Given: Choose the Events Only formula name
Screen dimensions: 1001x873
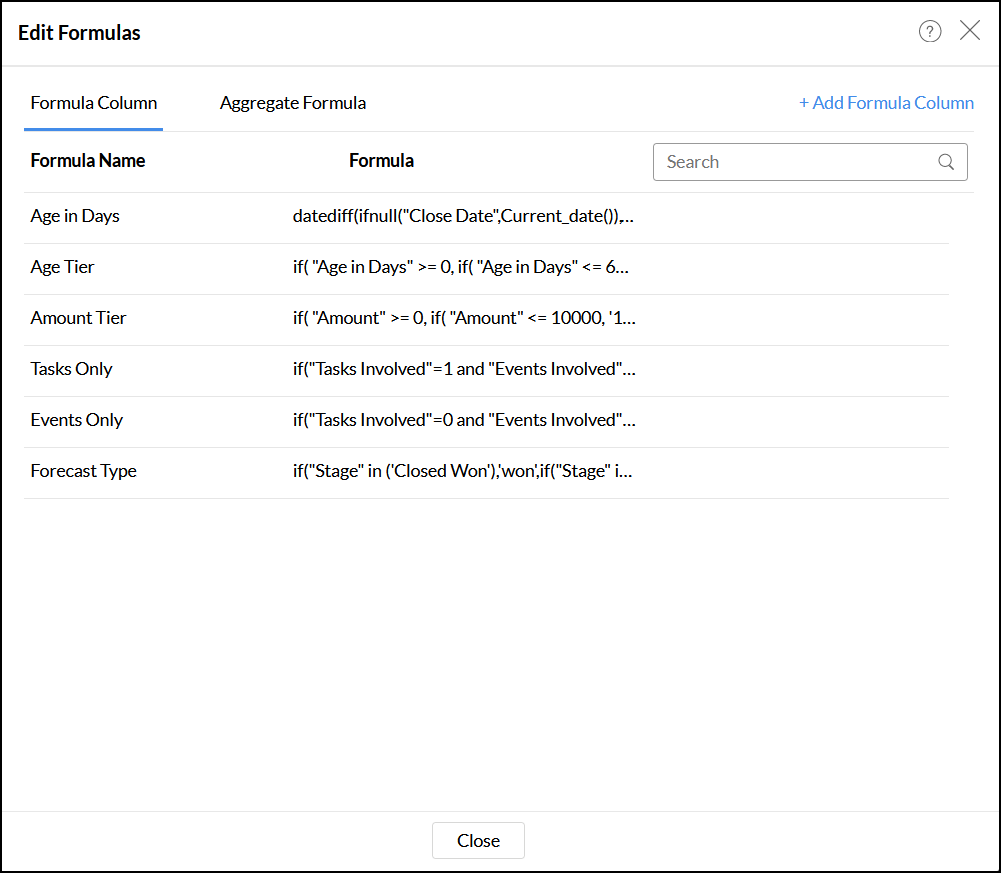Looking at the screenshot, I should pos(77,420).
